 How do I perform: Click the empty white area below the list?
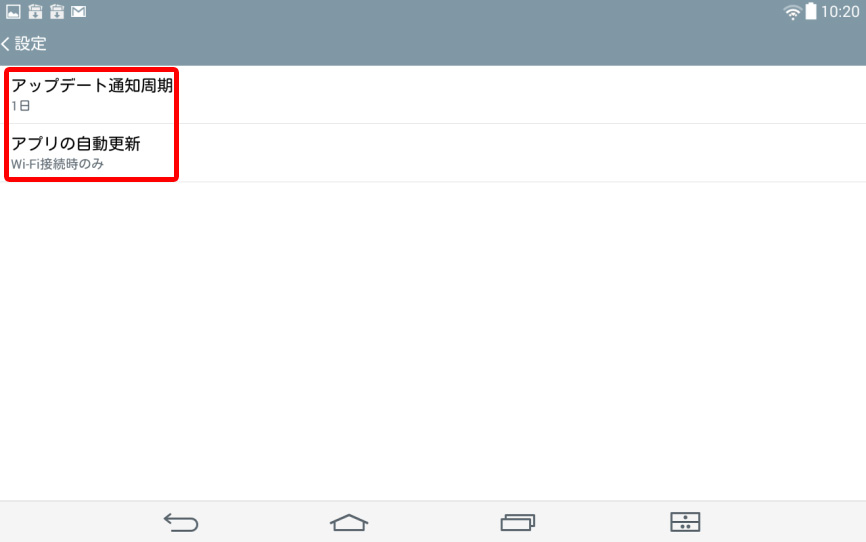coord(433,341)
